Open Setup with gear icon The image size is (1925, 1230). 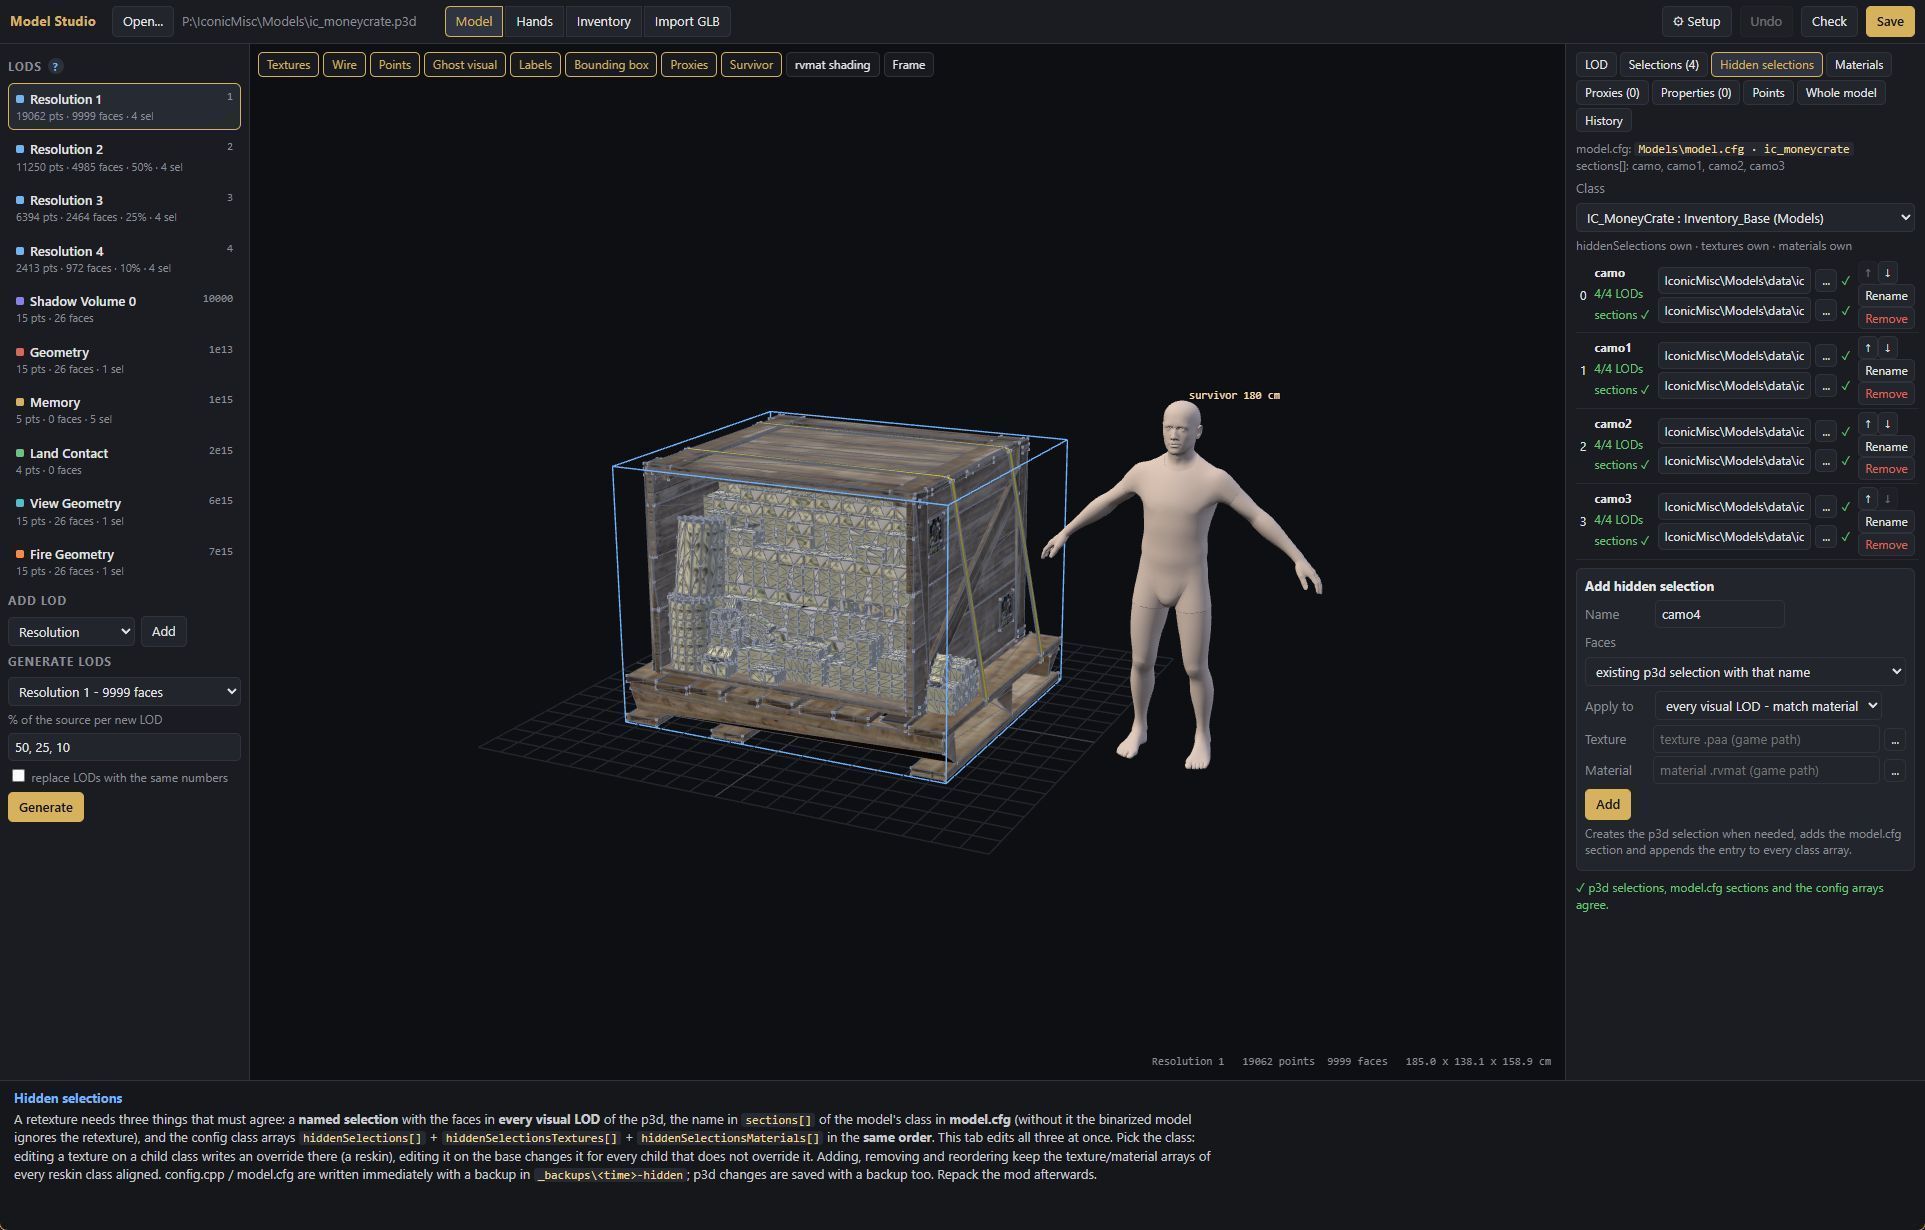point(1696,21)
